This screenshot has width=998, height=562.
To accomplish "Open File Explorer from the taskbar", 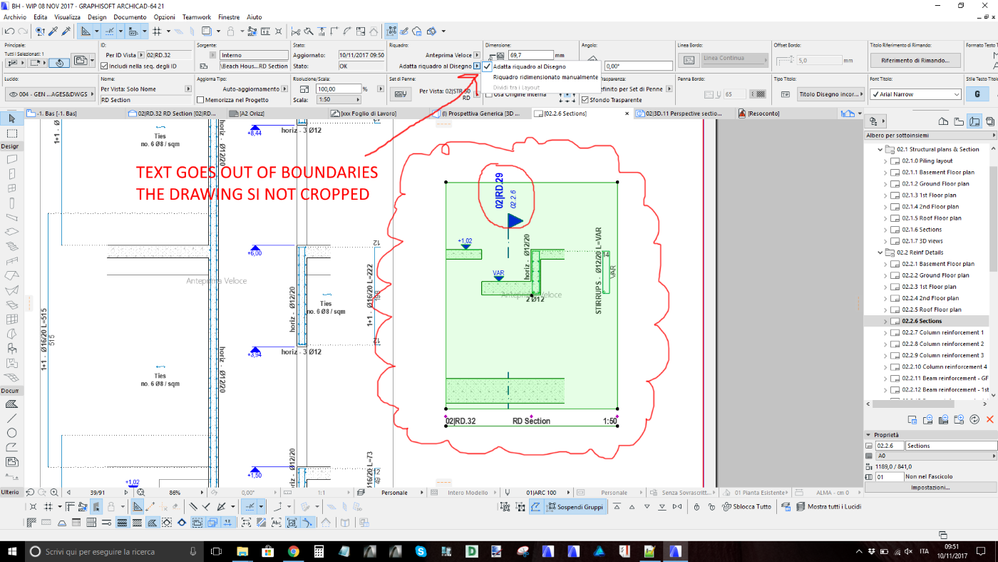I will [242, 551].
